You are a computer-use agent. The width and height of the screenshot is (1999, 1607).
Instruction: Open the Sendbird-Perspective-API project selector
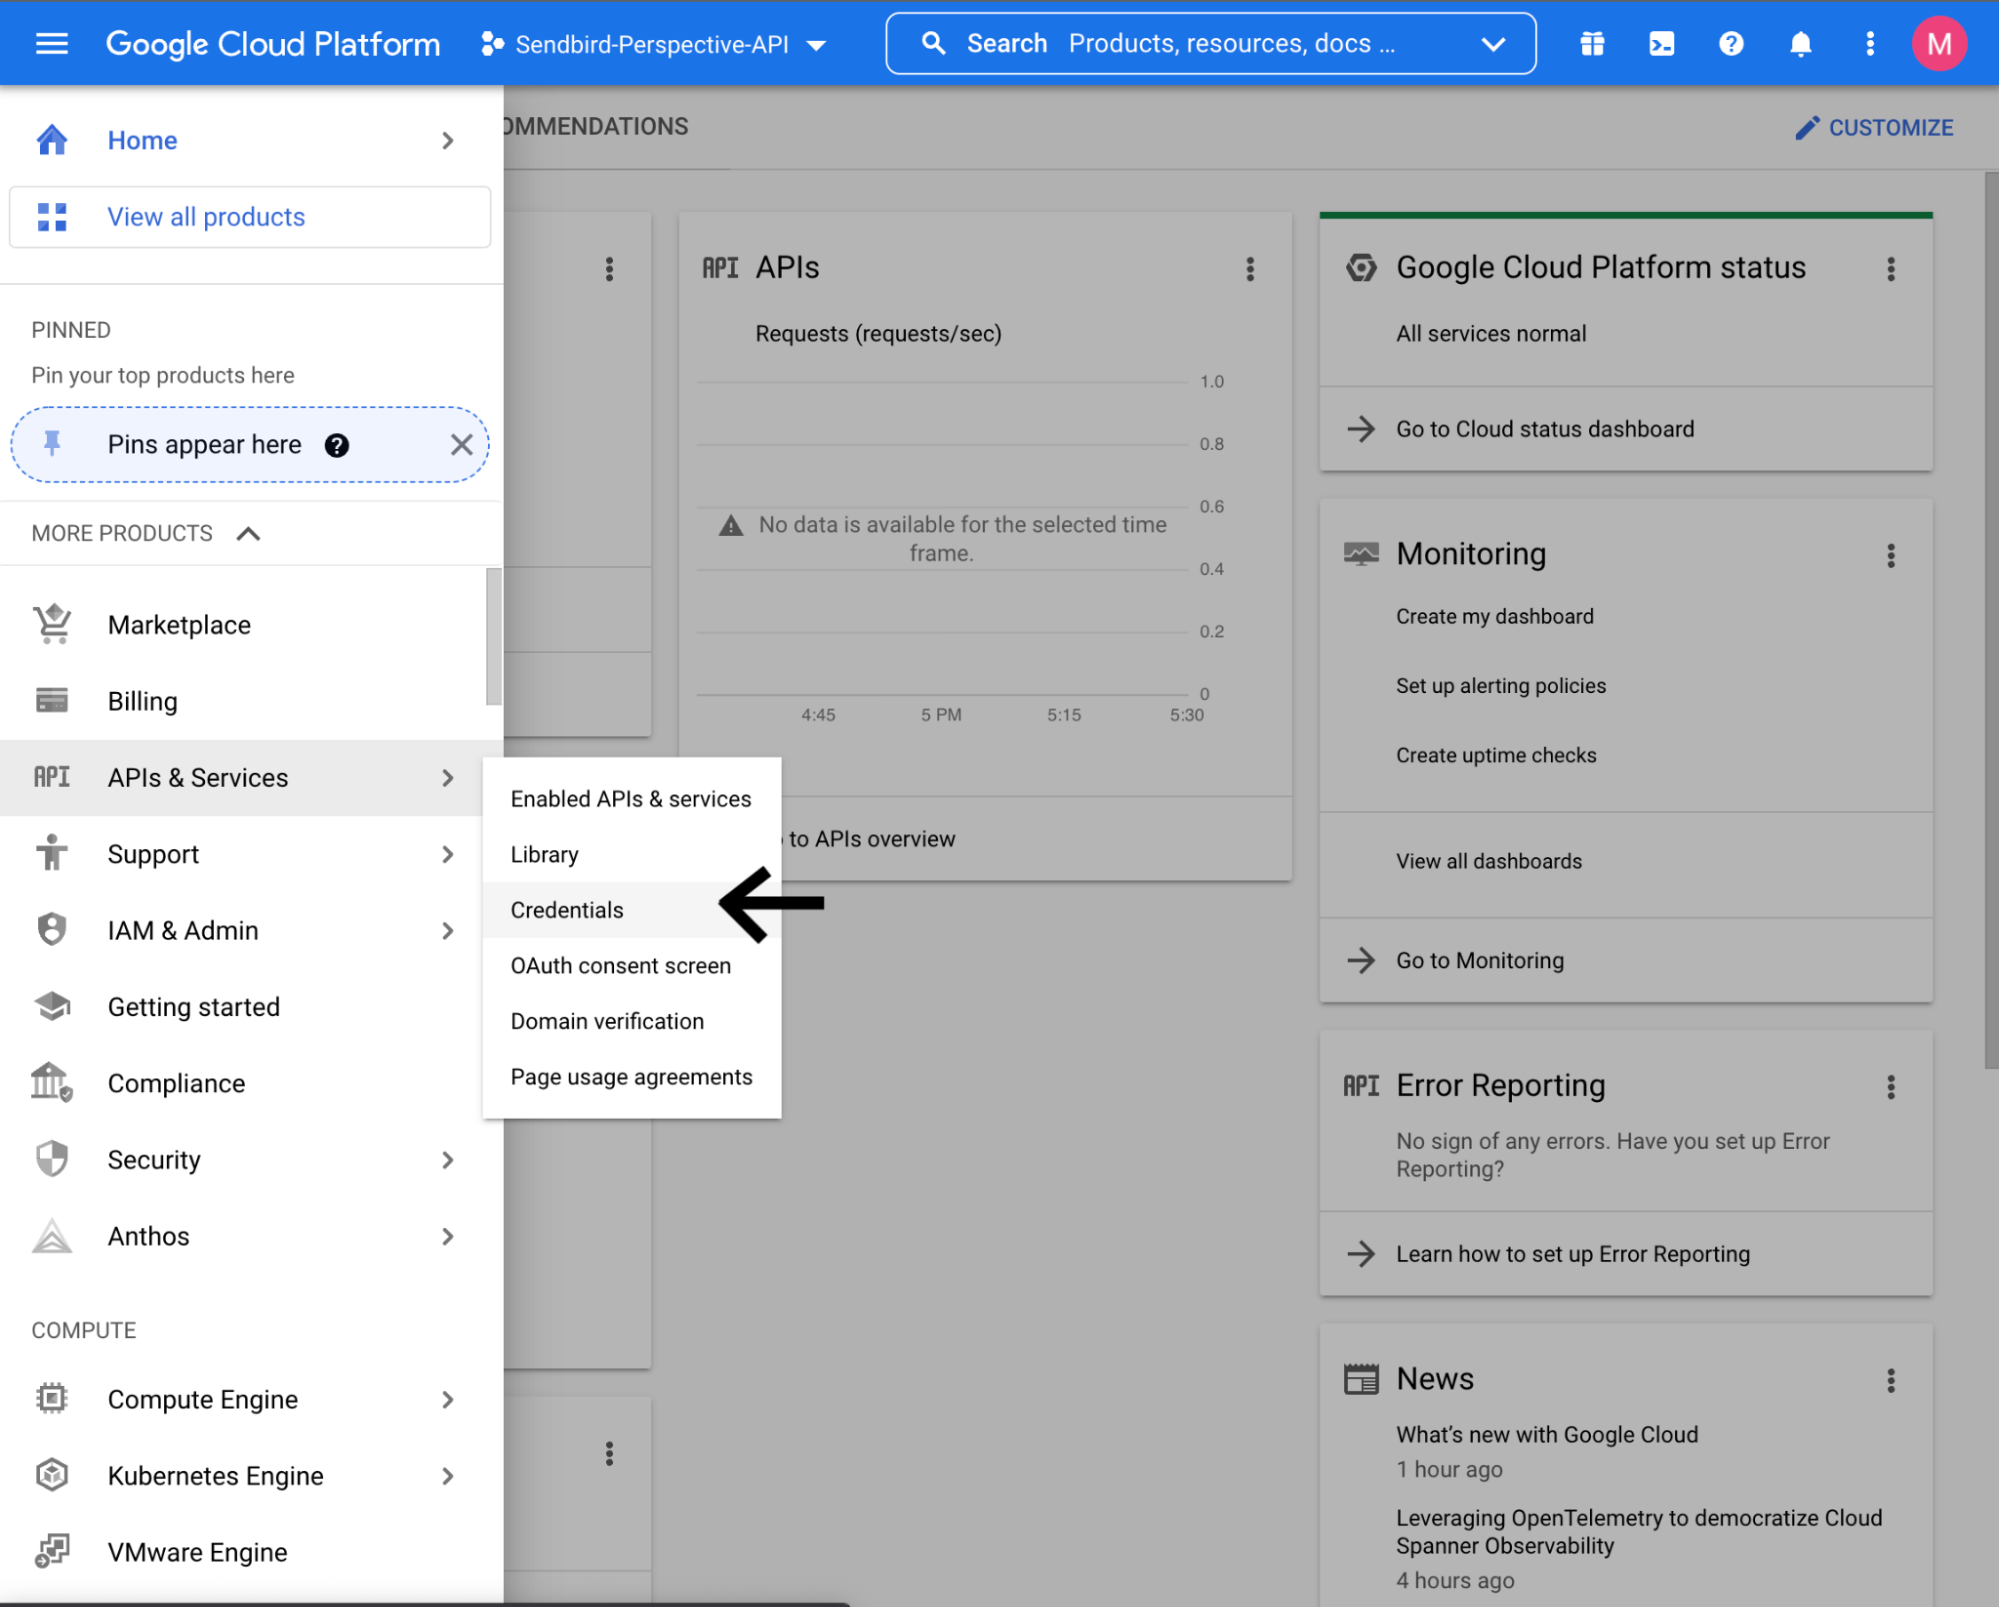(653, 44)
